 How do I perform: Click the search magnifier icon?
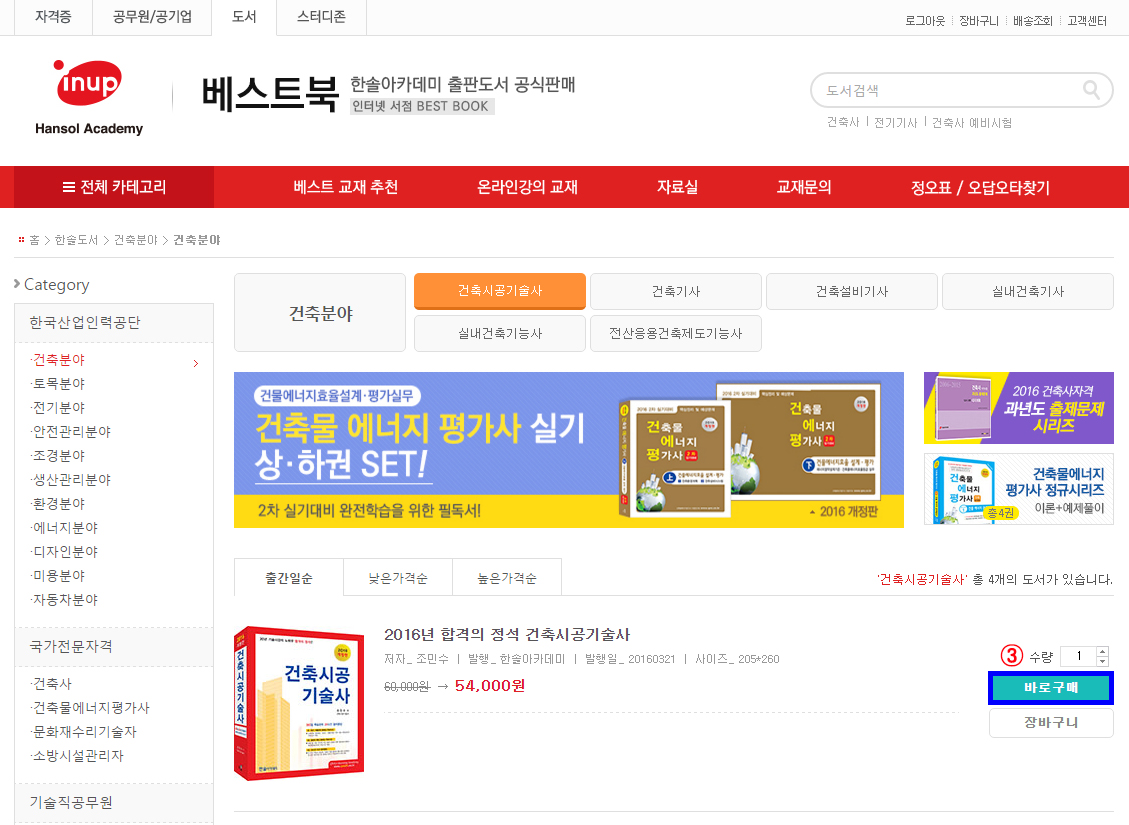click(1092, 90)
